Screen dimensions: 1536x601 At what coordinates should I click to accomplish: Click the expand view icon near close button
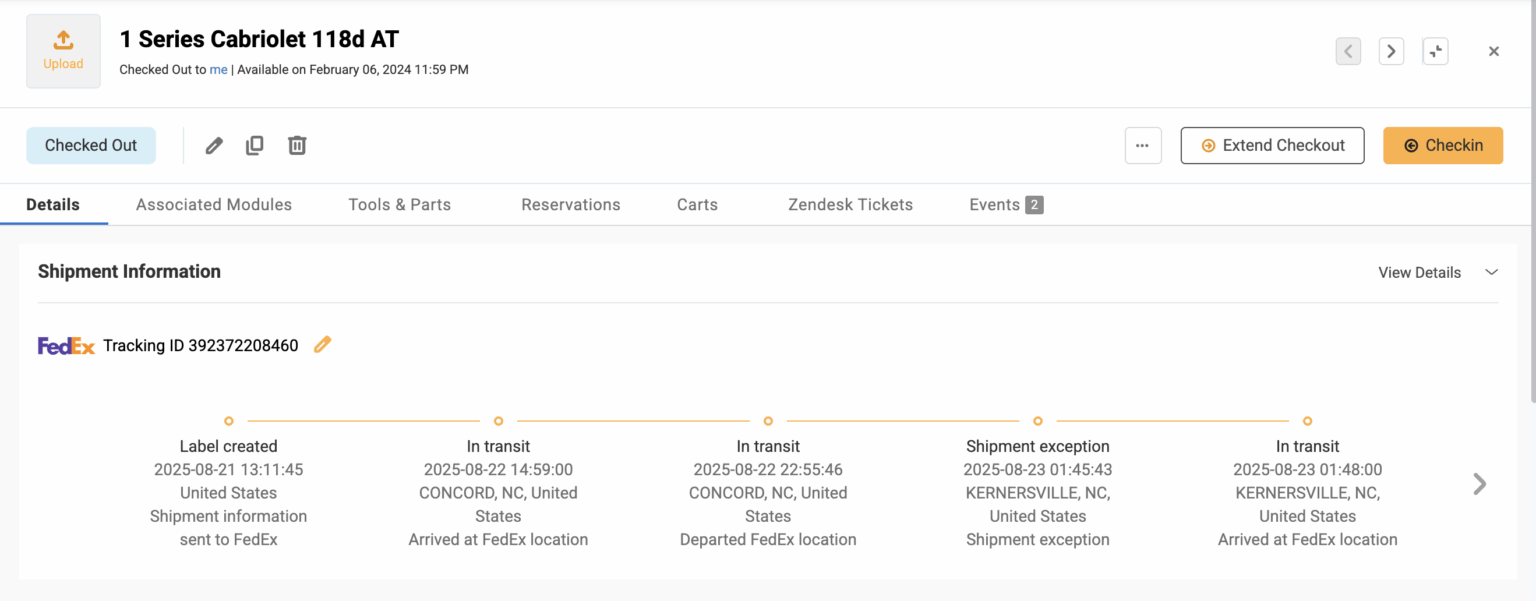click(x=1435, y=51)
